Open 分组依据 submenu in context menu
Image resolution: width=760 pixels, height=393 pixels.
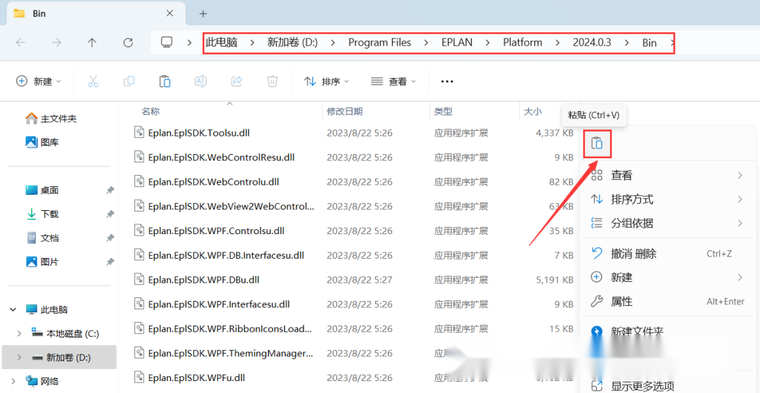point(667,223)
